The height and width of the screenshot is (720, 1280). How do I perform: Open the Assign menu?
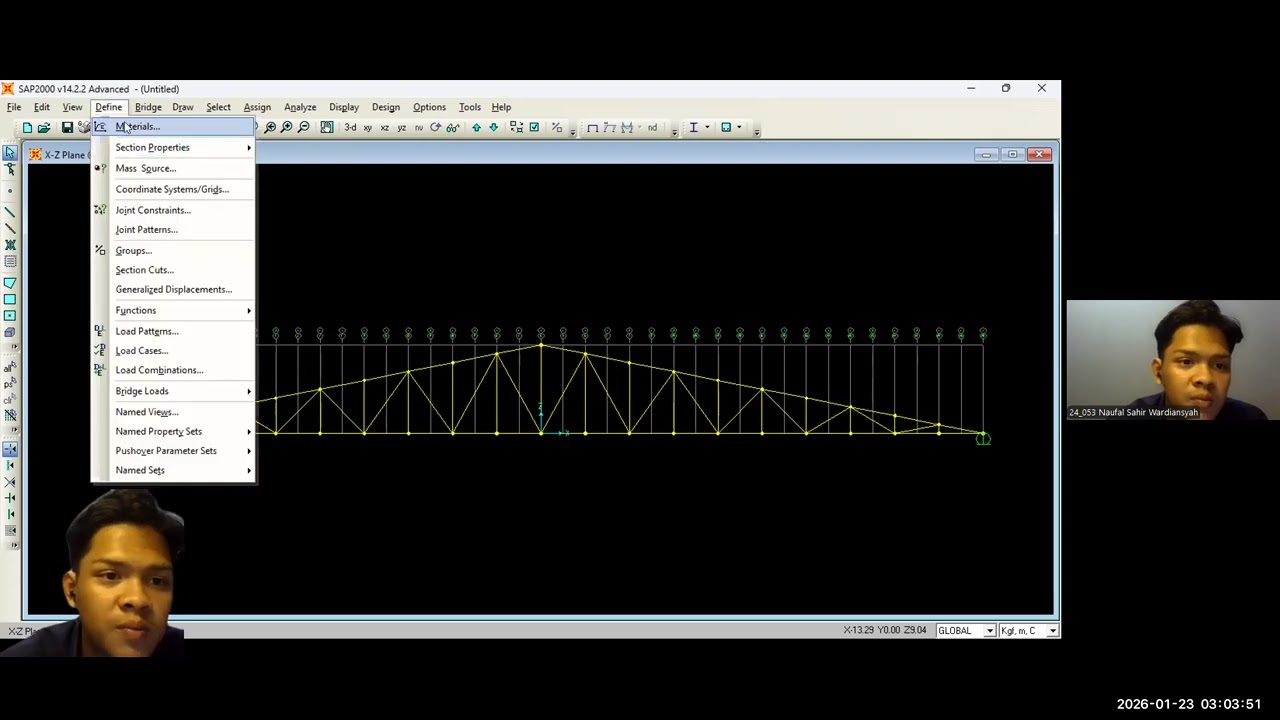(x=257, y=107)
